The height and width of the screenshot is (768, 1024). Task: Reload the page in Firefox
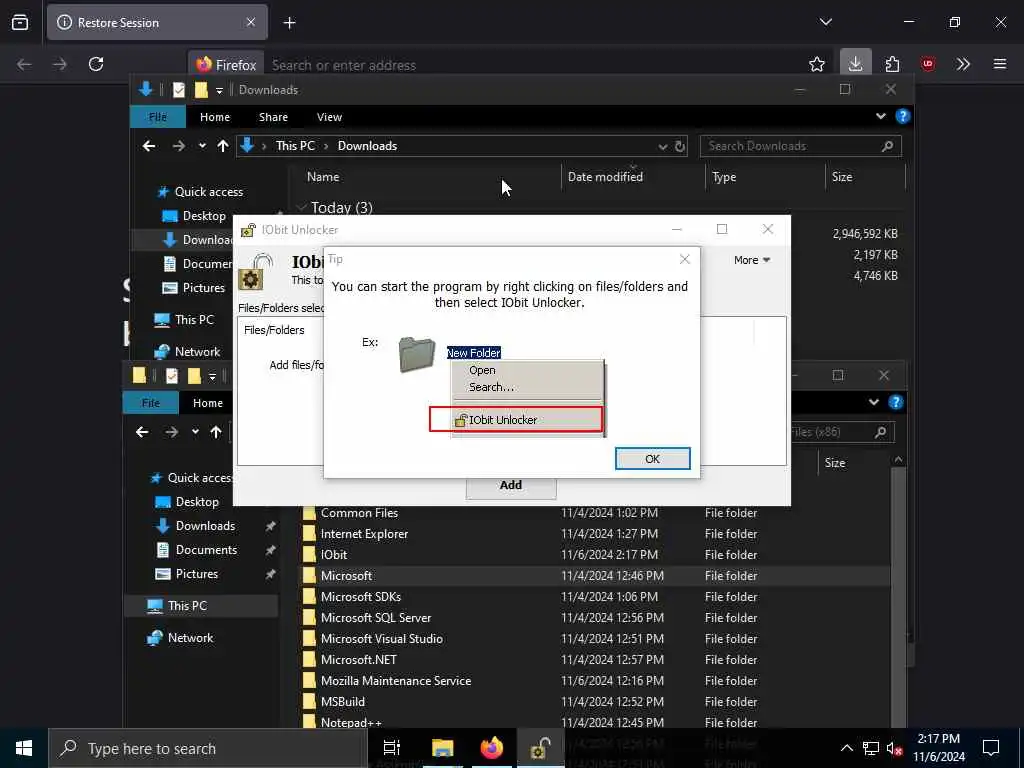coord(96,64)
